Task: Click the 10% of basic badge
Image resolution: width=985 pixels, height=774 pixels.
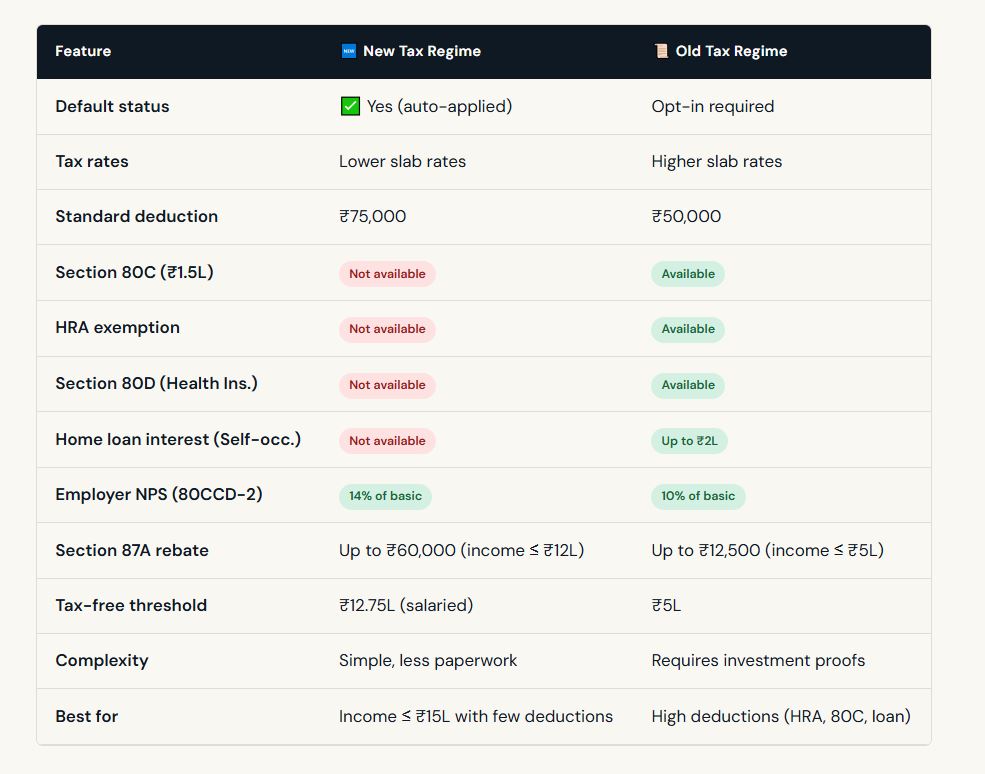Action: pyautogui.click(x=698, y=496)
